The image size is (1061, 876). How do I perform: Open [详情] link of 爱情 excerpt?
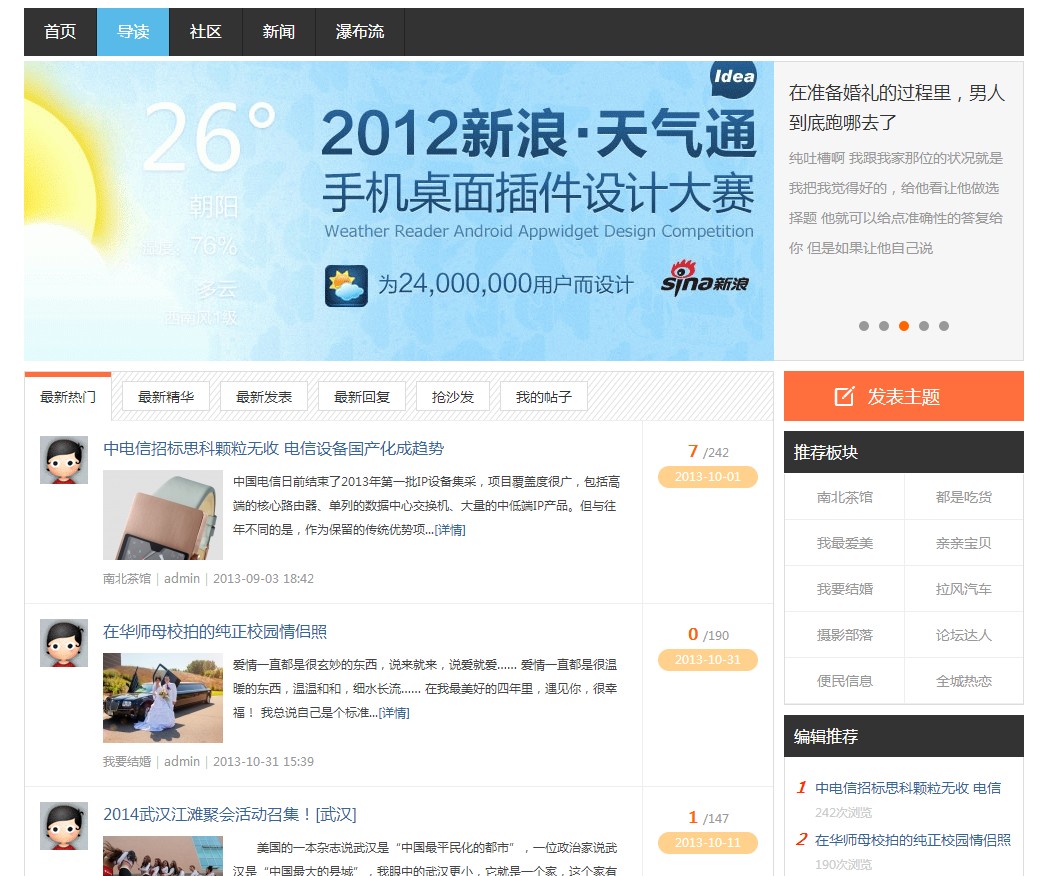pos(394,713)
